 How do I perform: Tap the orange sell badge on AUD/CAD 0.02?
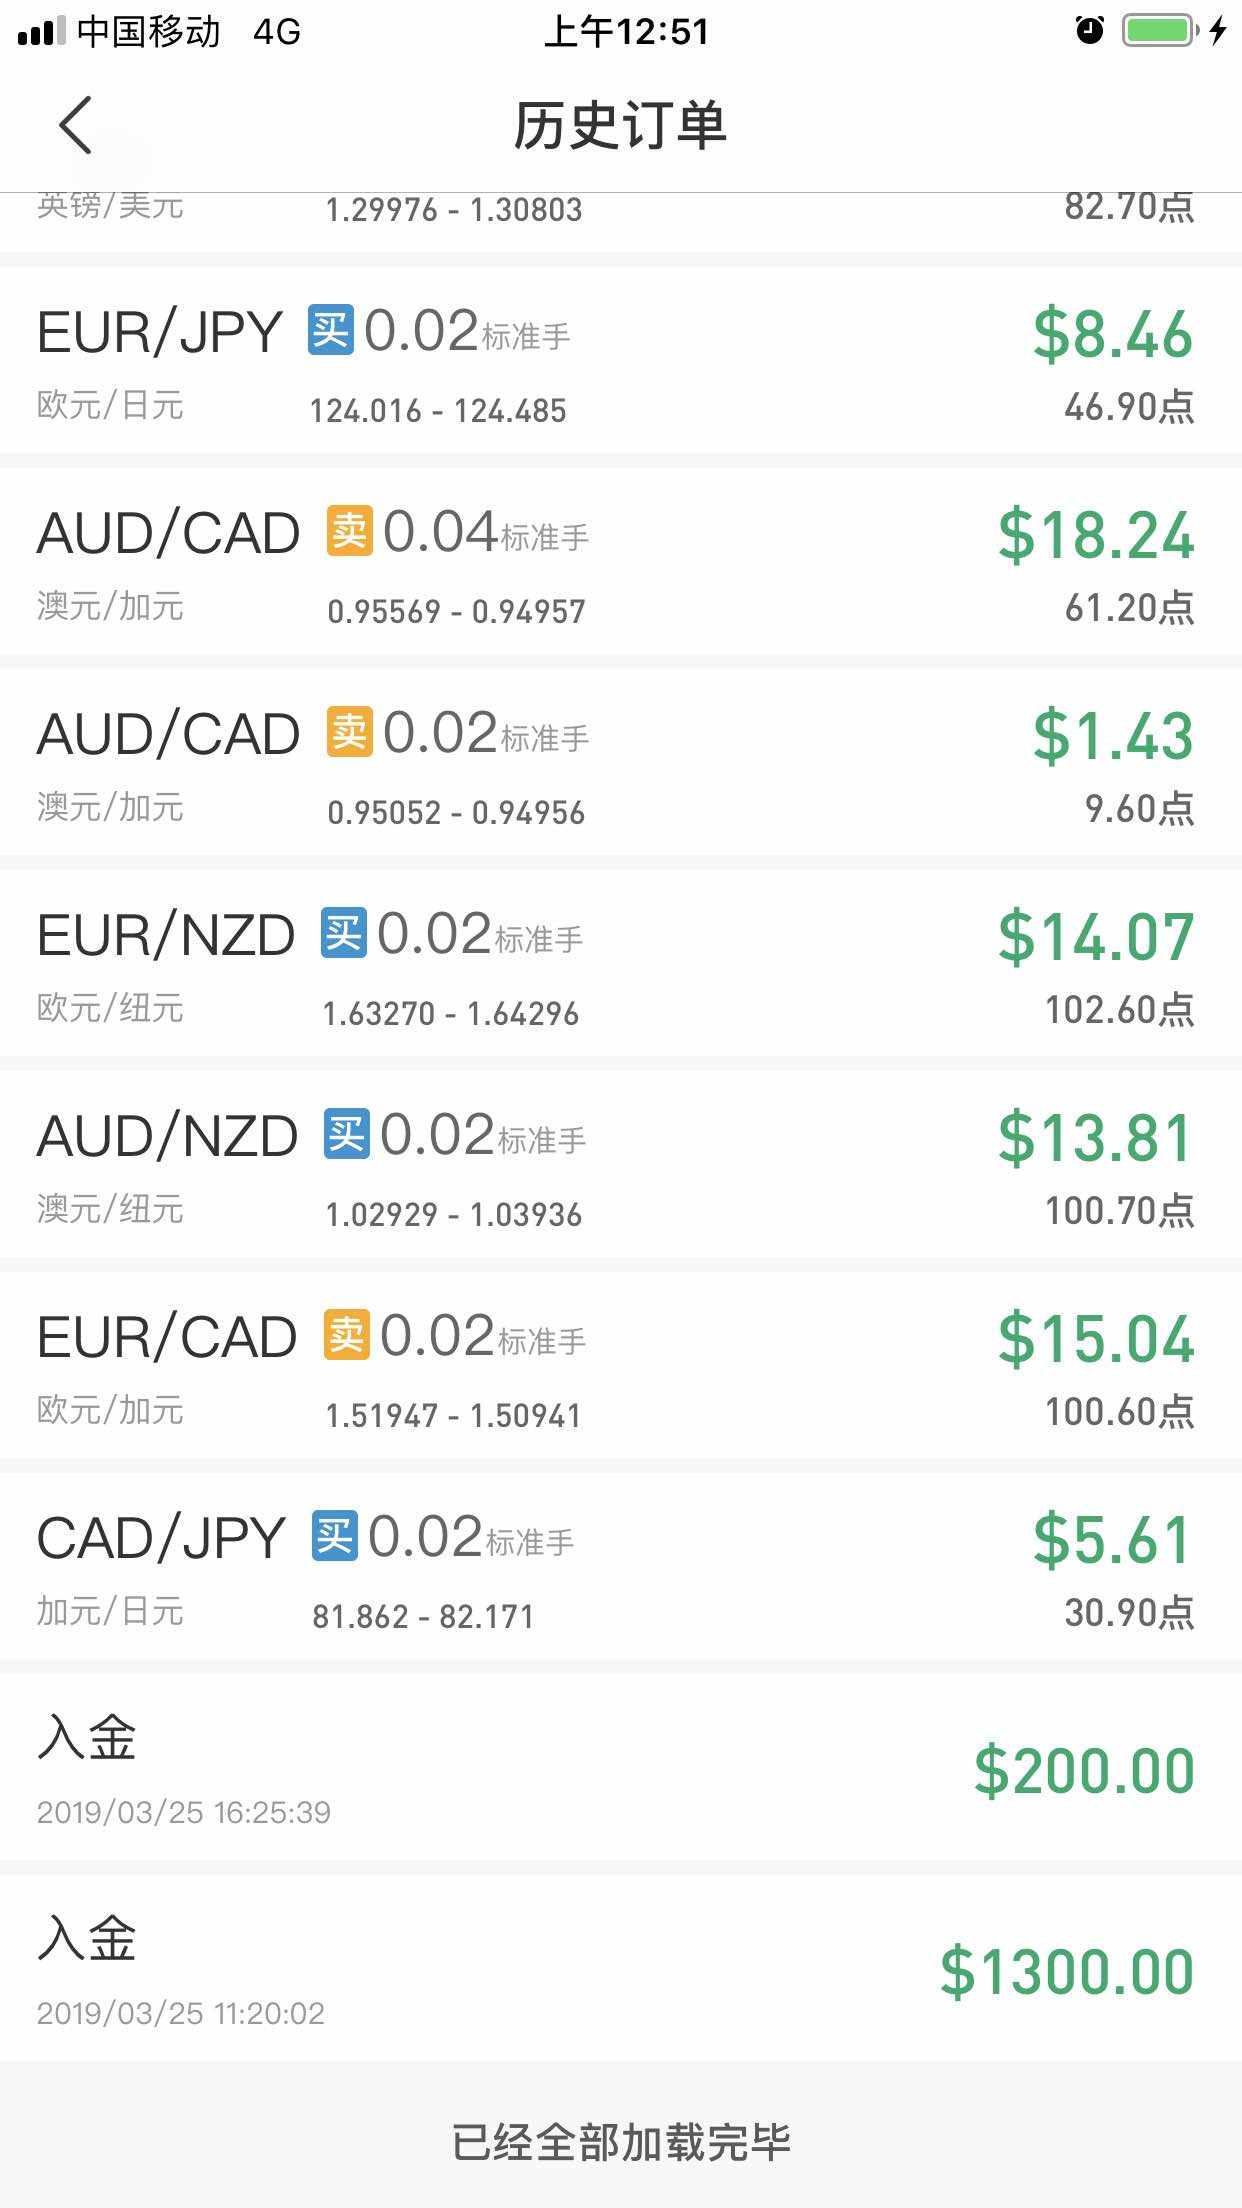(349, 732)
